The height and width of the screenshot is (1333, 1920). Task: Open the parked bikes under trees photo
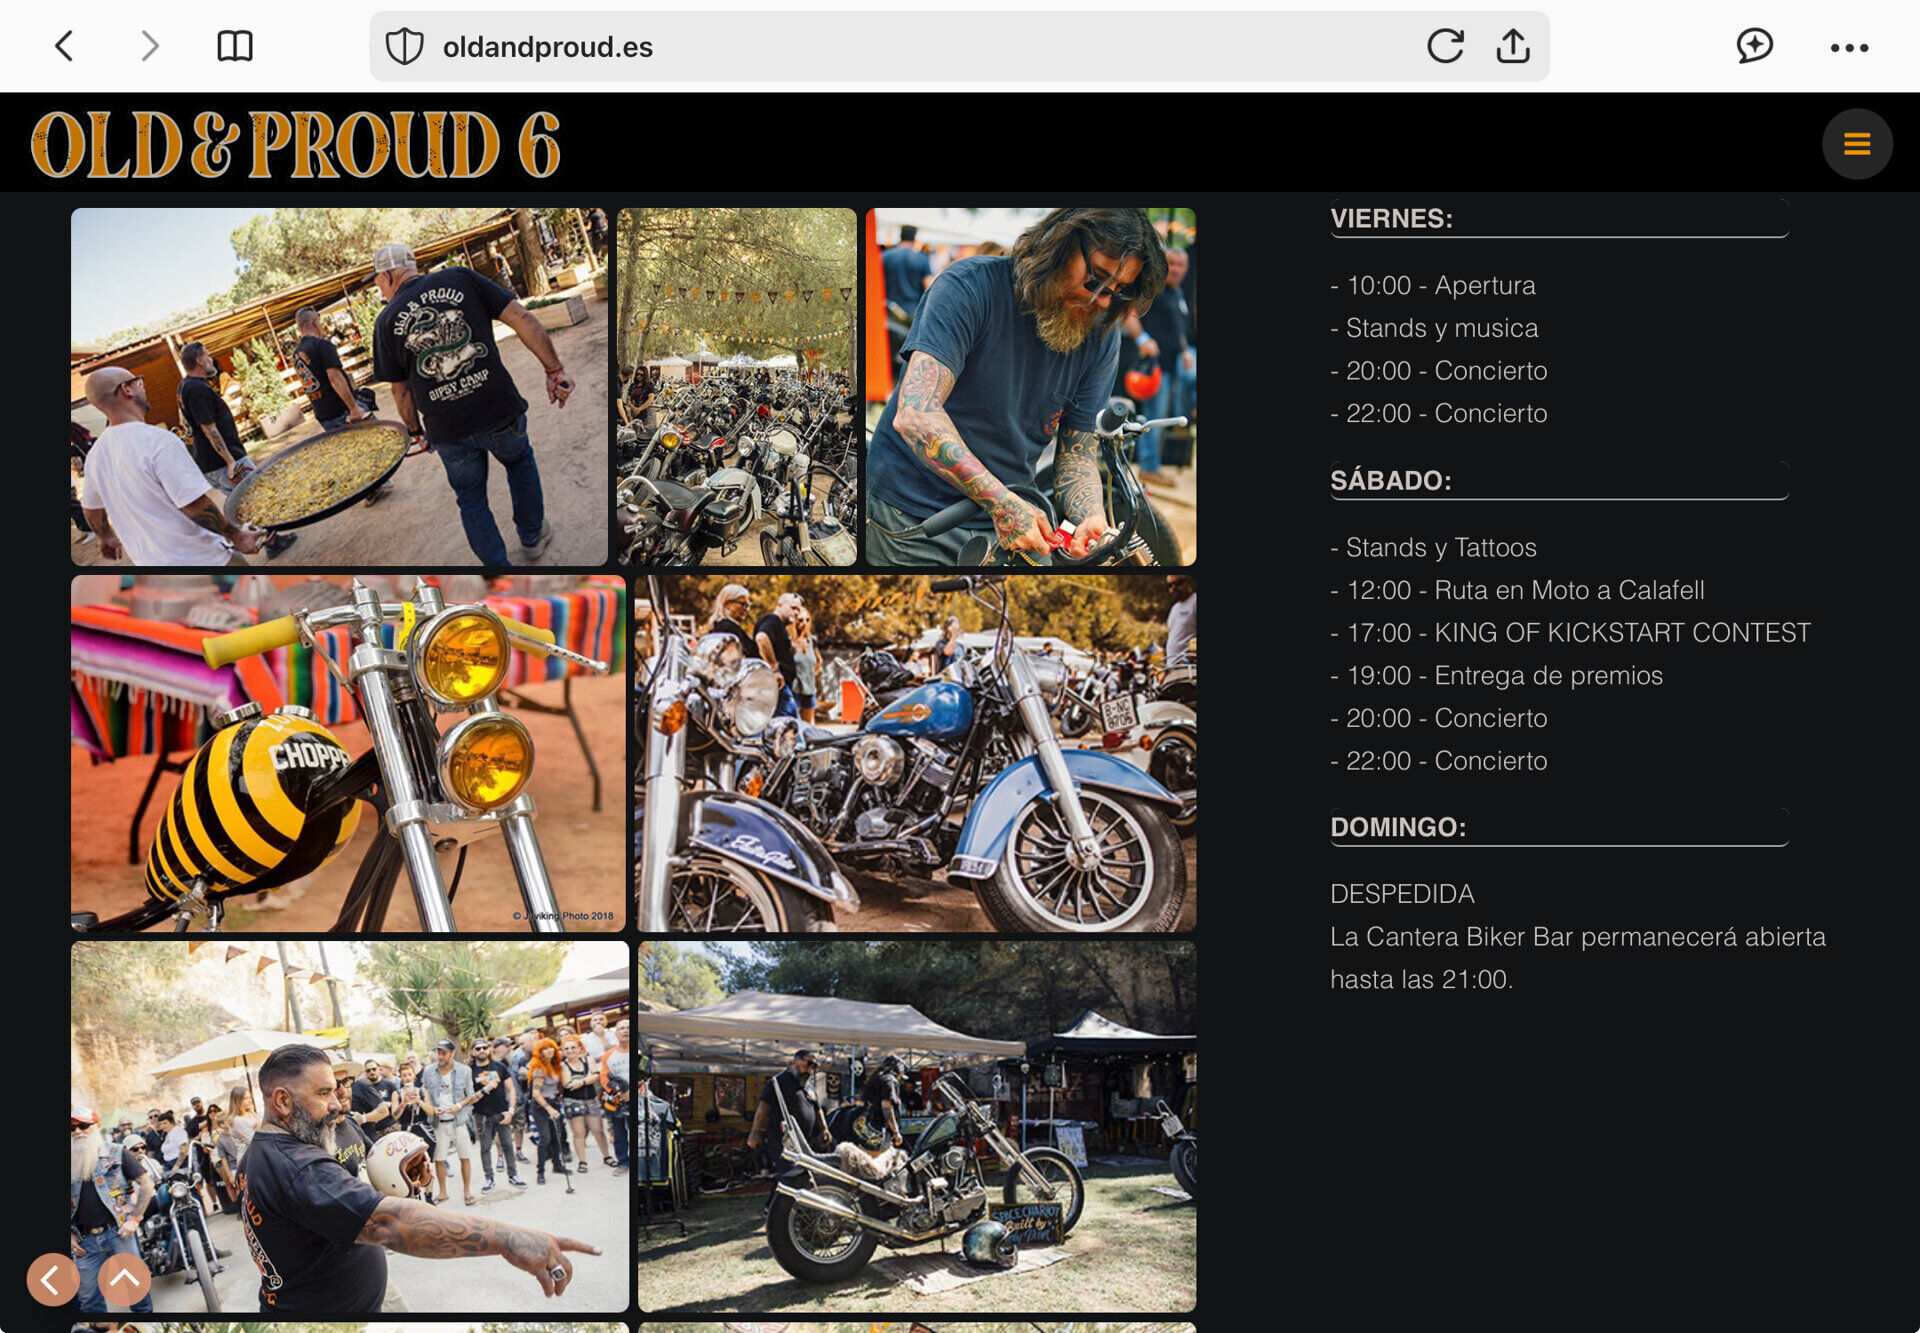click(x=737, y=387)
